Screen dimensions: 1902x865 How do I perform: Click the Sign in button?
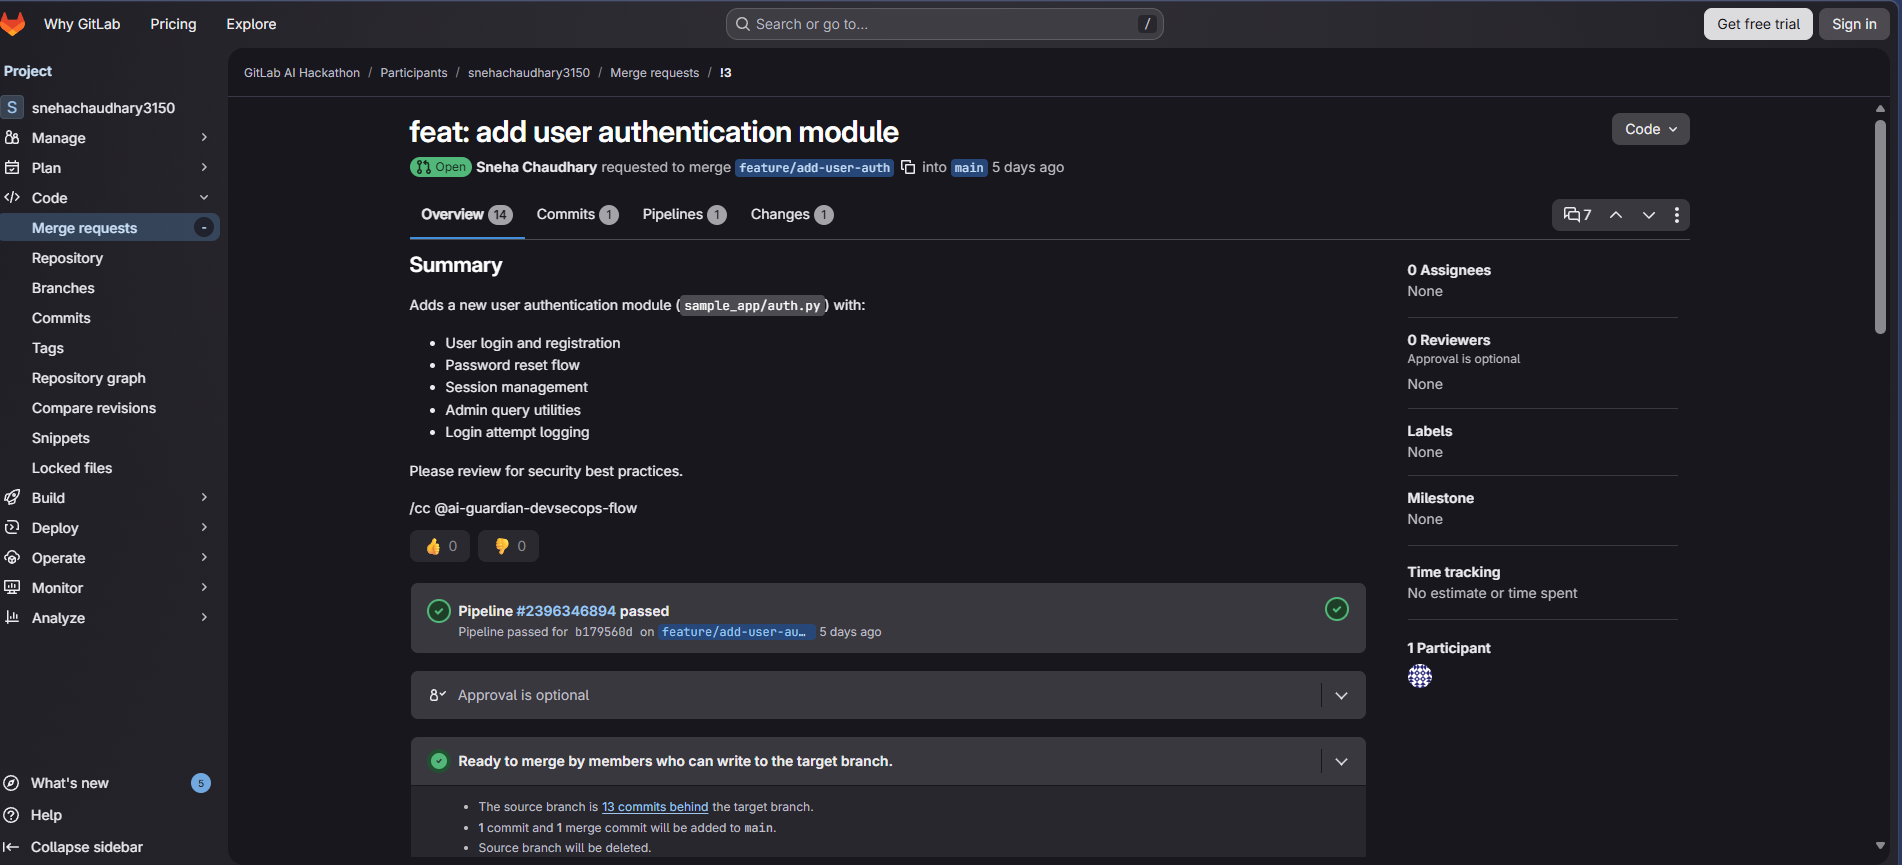point(1854,24)
